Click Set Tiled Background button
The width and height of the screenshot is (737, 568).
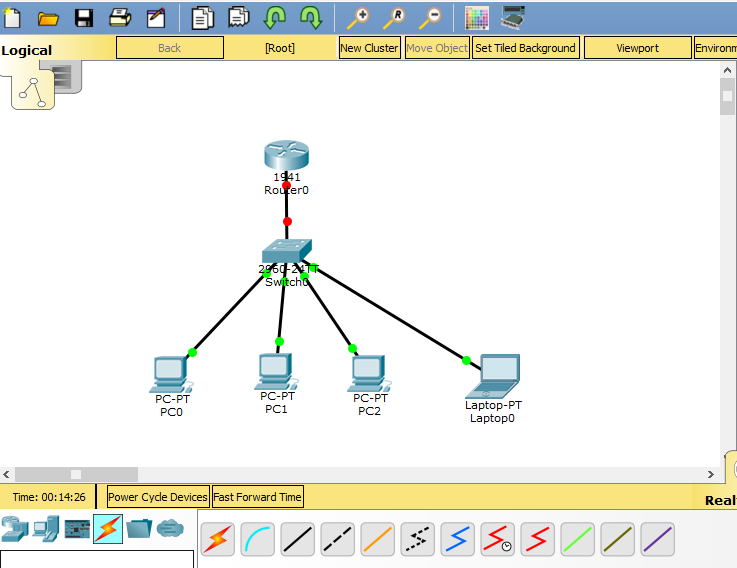tap(525, 48)
